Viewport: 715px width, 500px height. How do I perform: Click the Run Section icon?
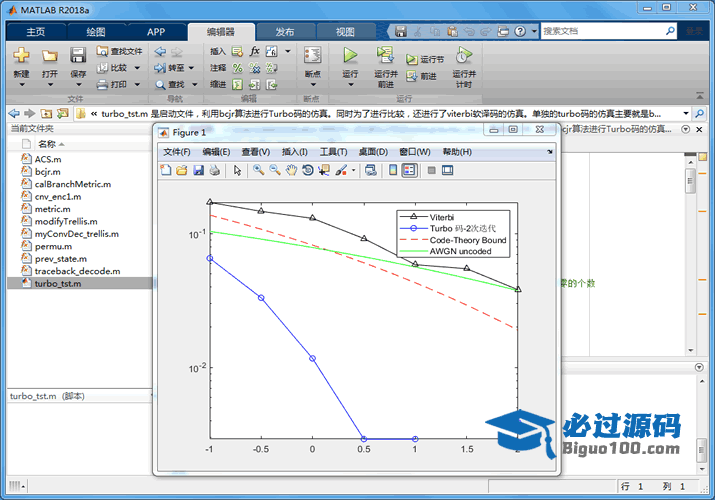pos(412,60)
